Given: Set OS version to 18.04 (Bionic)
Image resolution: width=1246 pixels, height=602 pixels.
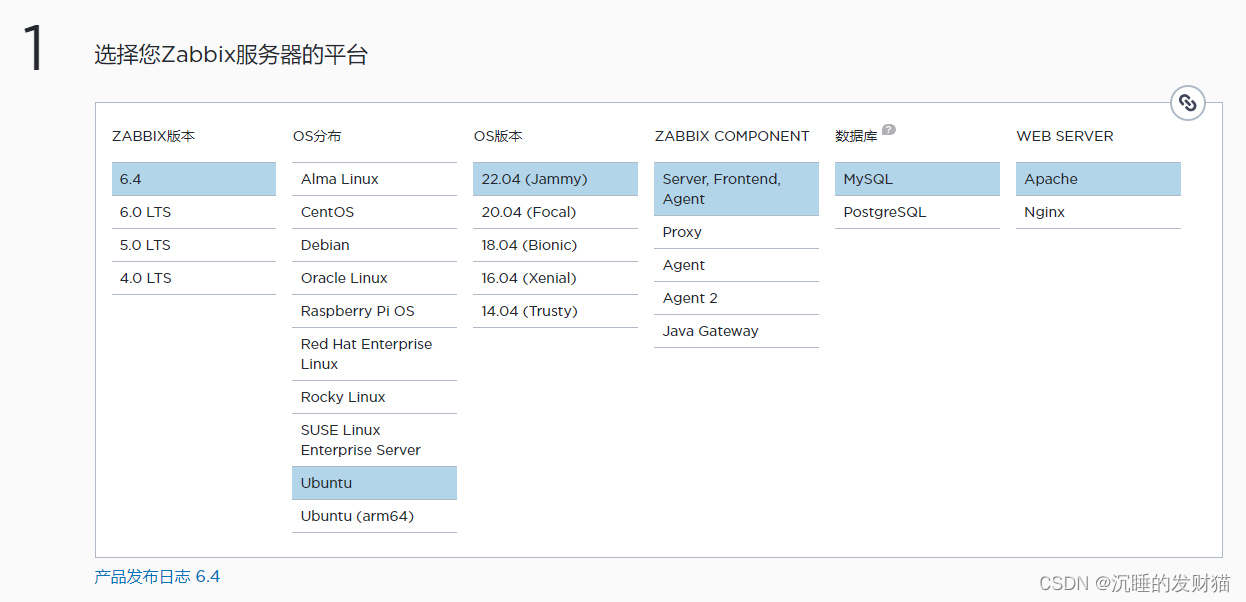Looking at the screenshot, I should click(x=555, y=245).
